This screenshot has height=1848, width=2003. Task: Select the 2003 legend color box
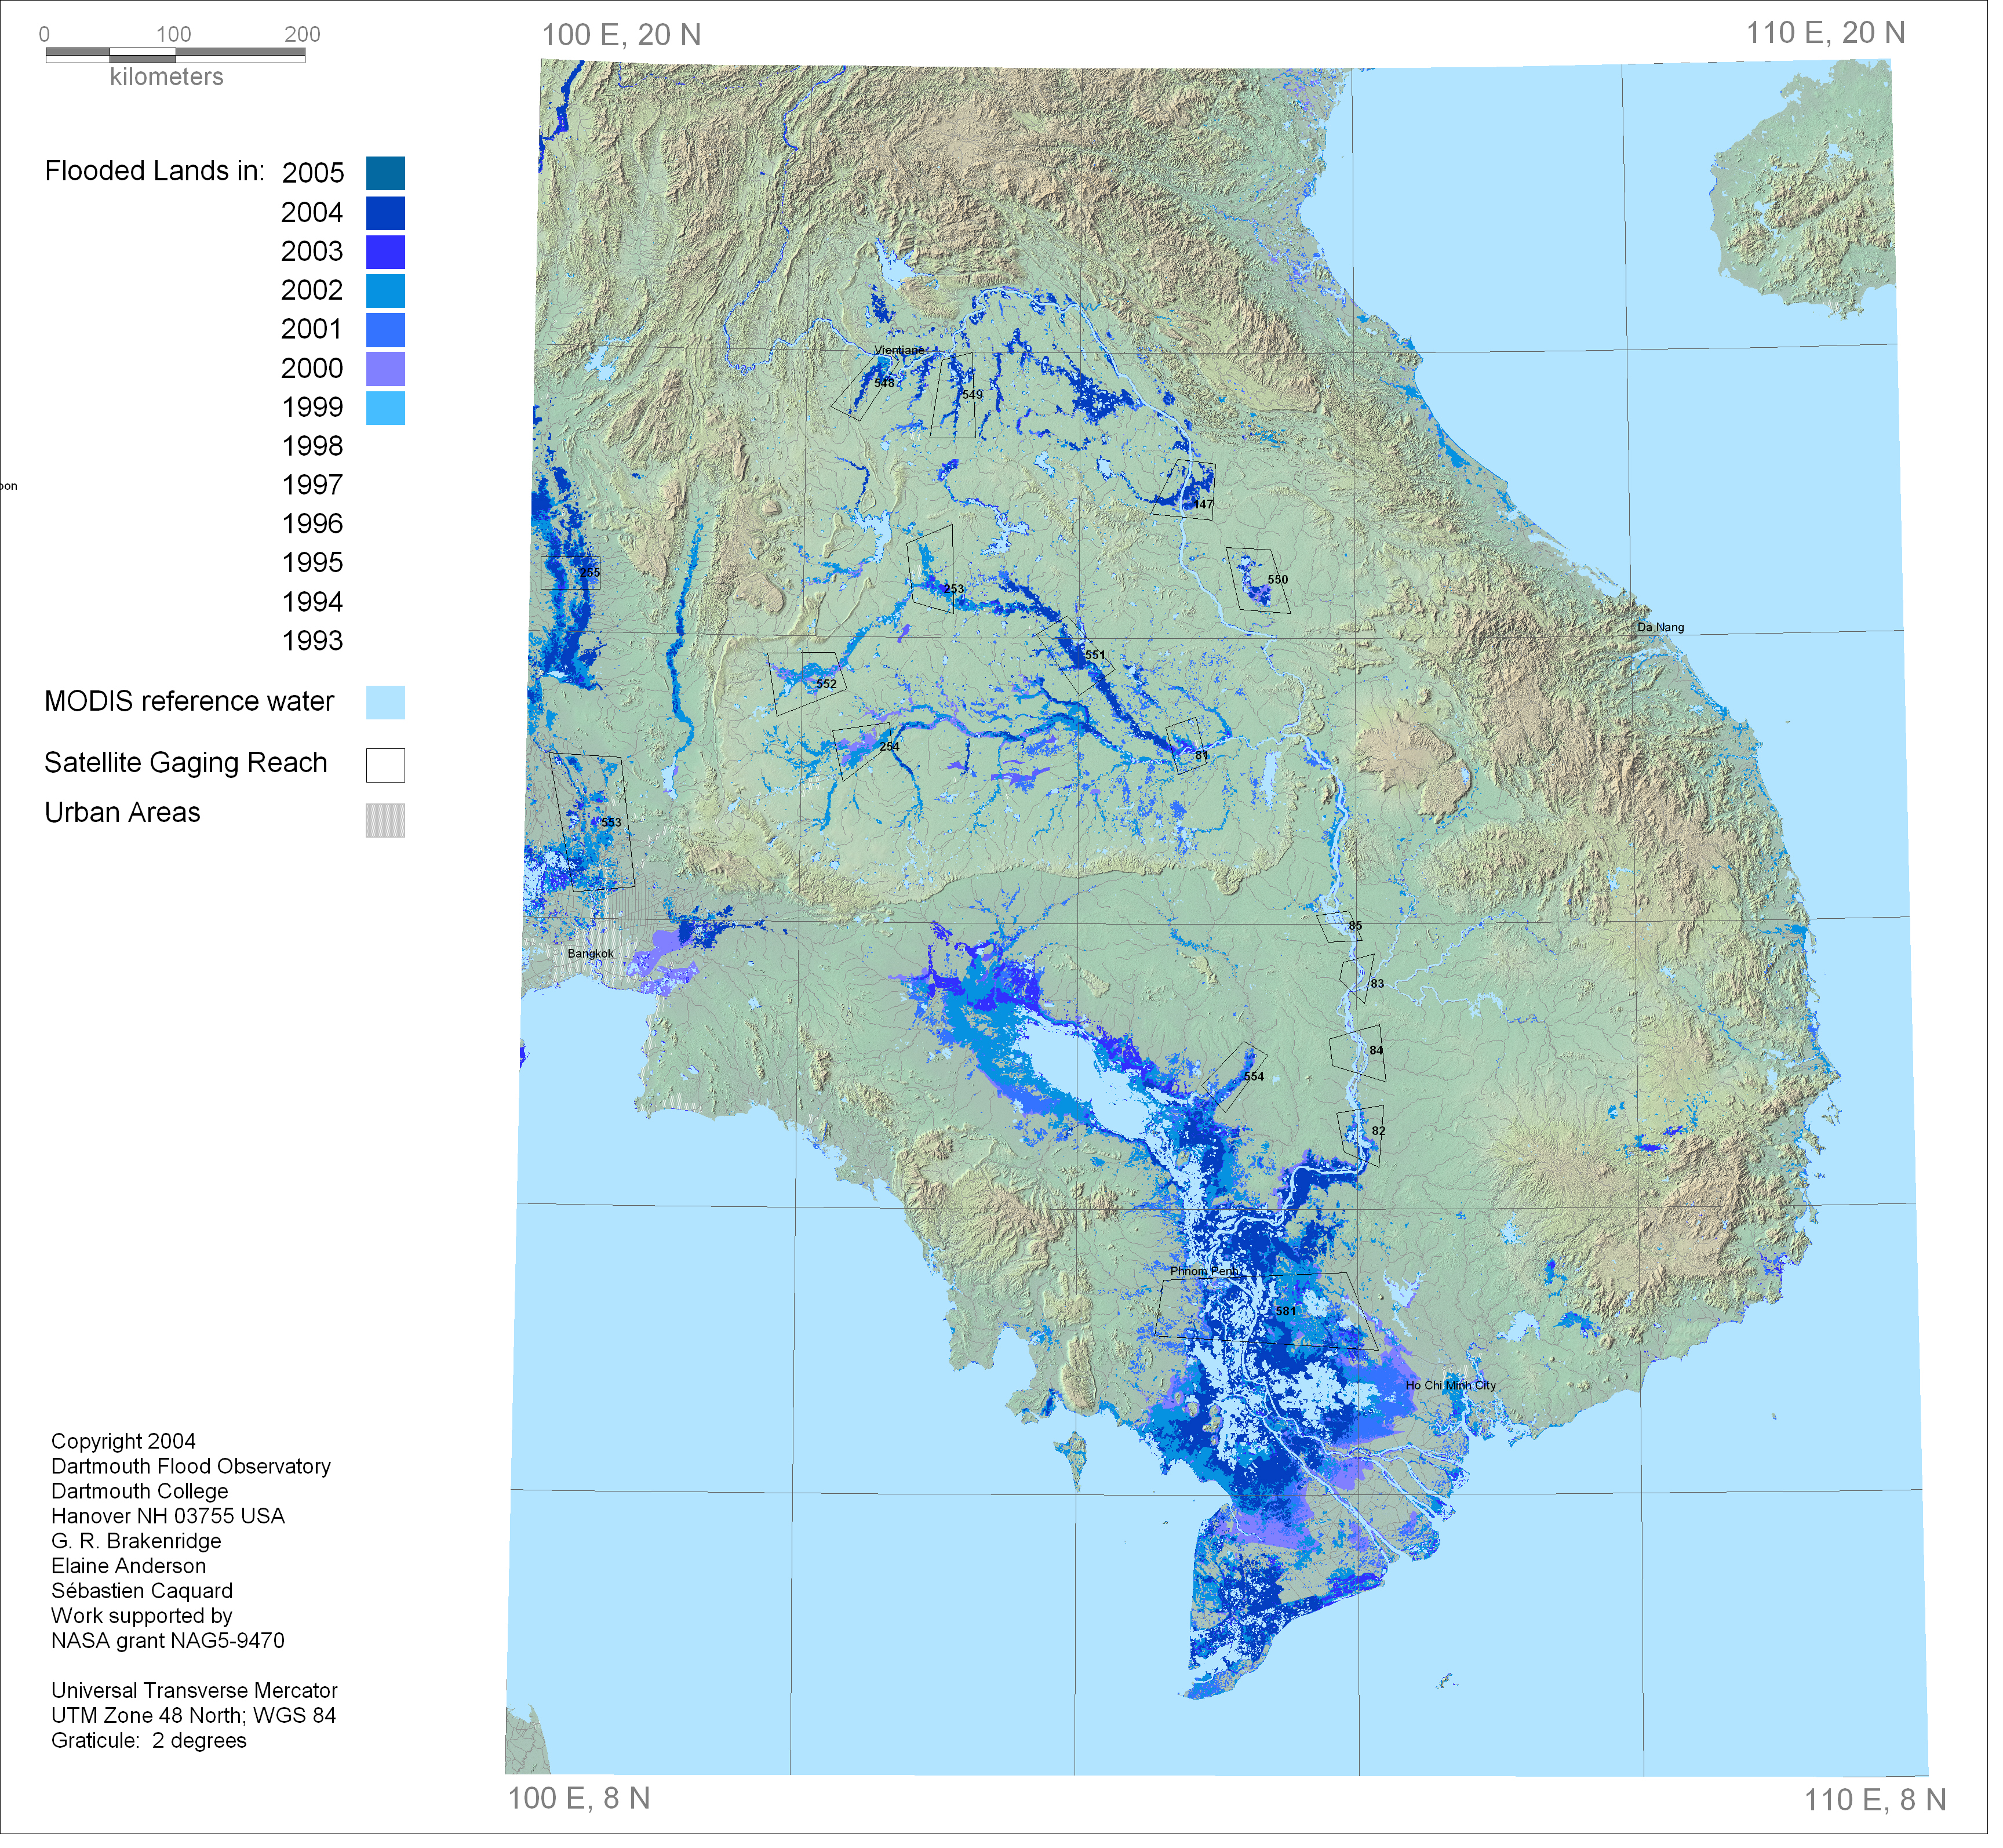(x=385, y=252)
